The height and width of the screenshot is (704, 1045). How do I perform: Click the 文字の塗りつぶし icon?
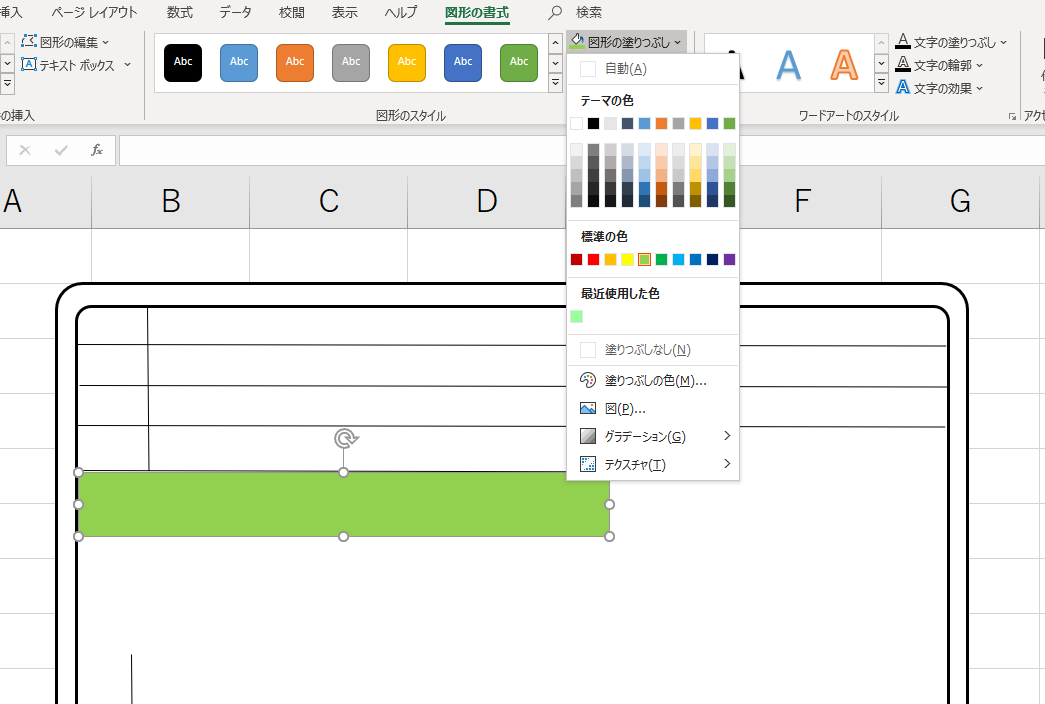pyautogui.click(x=903, y=42)
